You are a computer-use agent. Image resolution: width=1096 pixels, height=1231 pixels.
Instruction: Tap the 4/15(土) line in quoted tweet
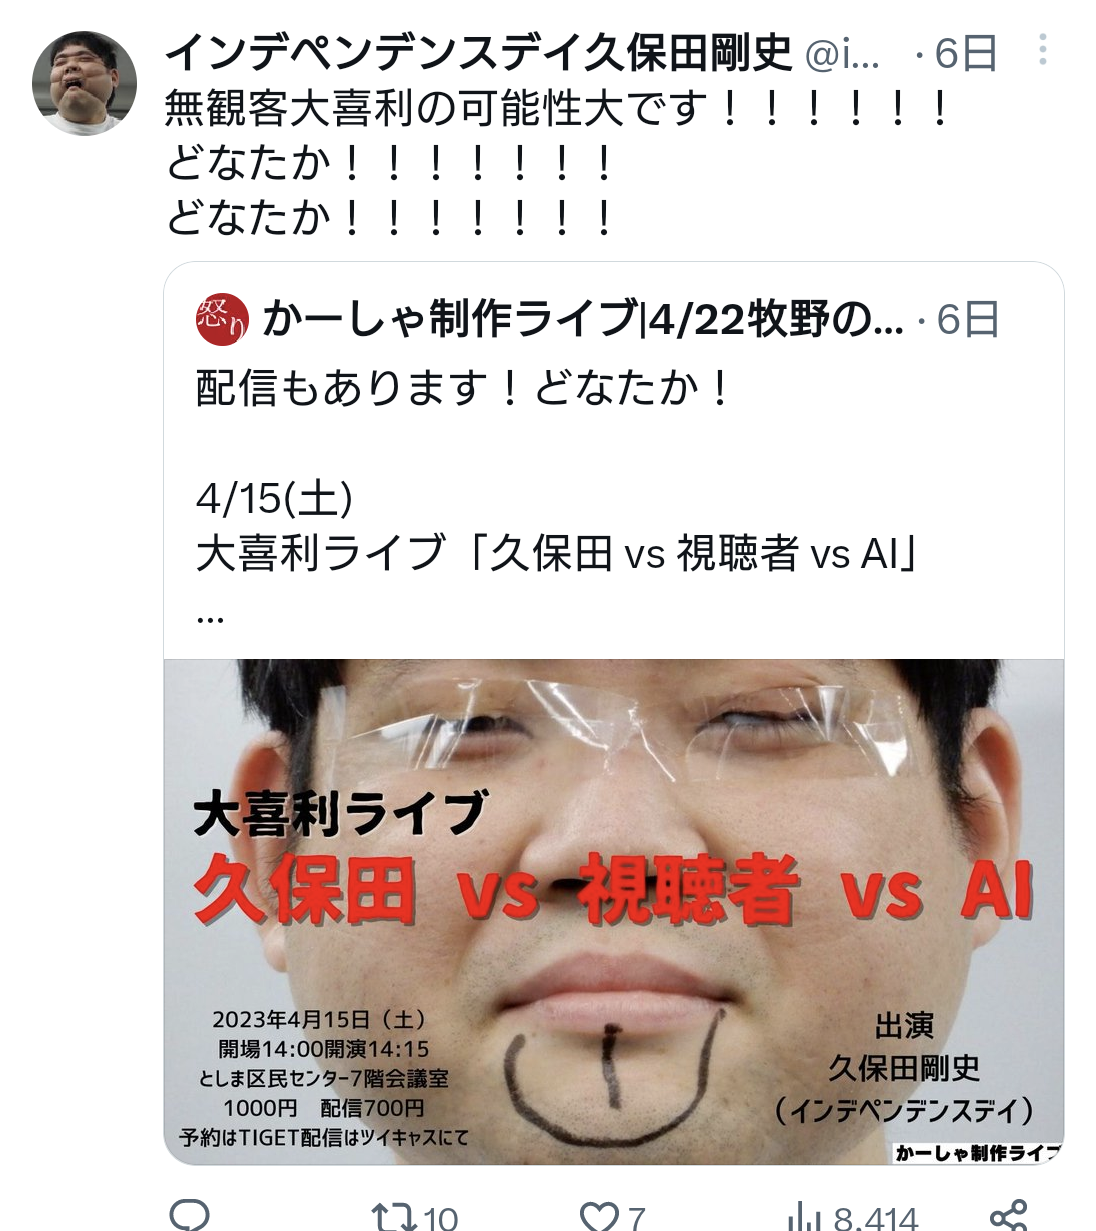[x=275, y=498]
